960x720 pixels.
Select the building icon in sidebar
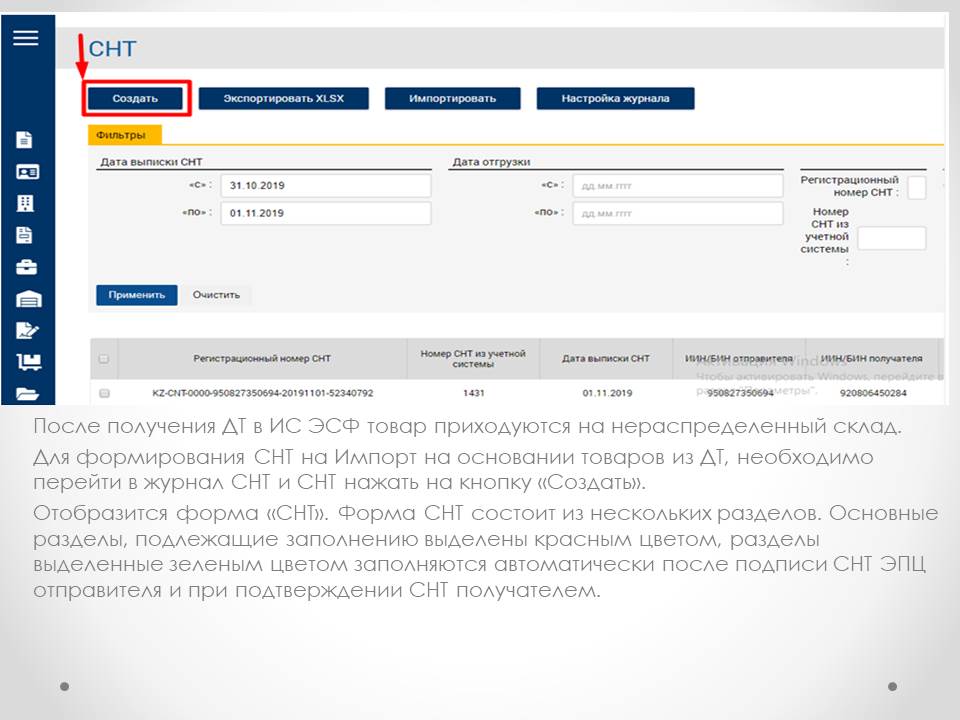[x=26, y=204]
